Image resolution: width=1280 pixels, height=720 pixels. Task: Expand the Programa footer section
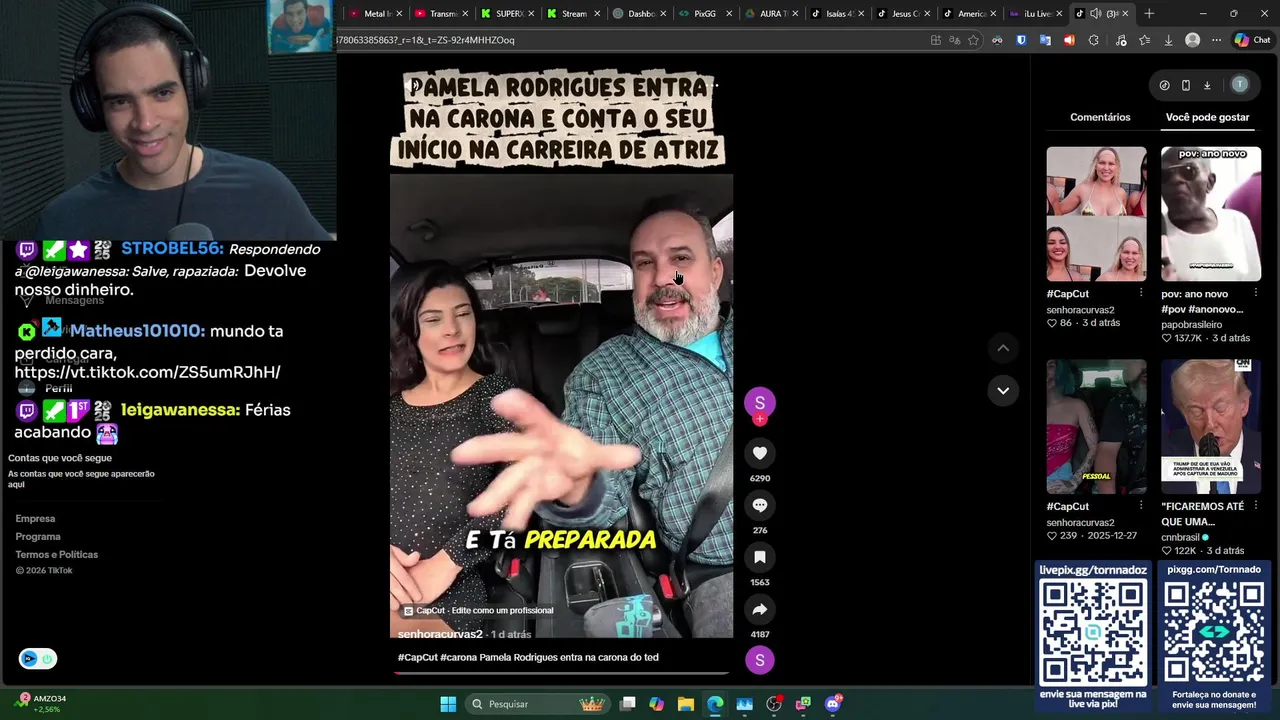pyautogui.click(x=38, y=536)
